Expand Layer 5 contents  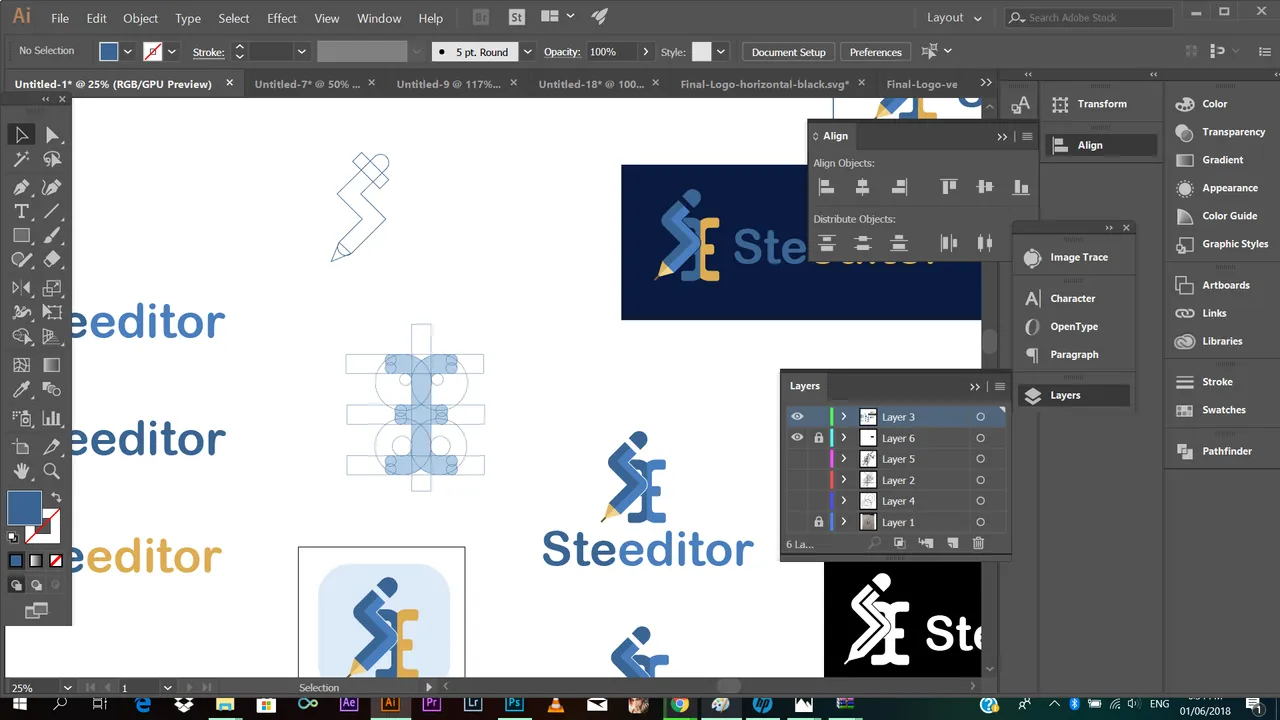coord(844,459)
